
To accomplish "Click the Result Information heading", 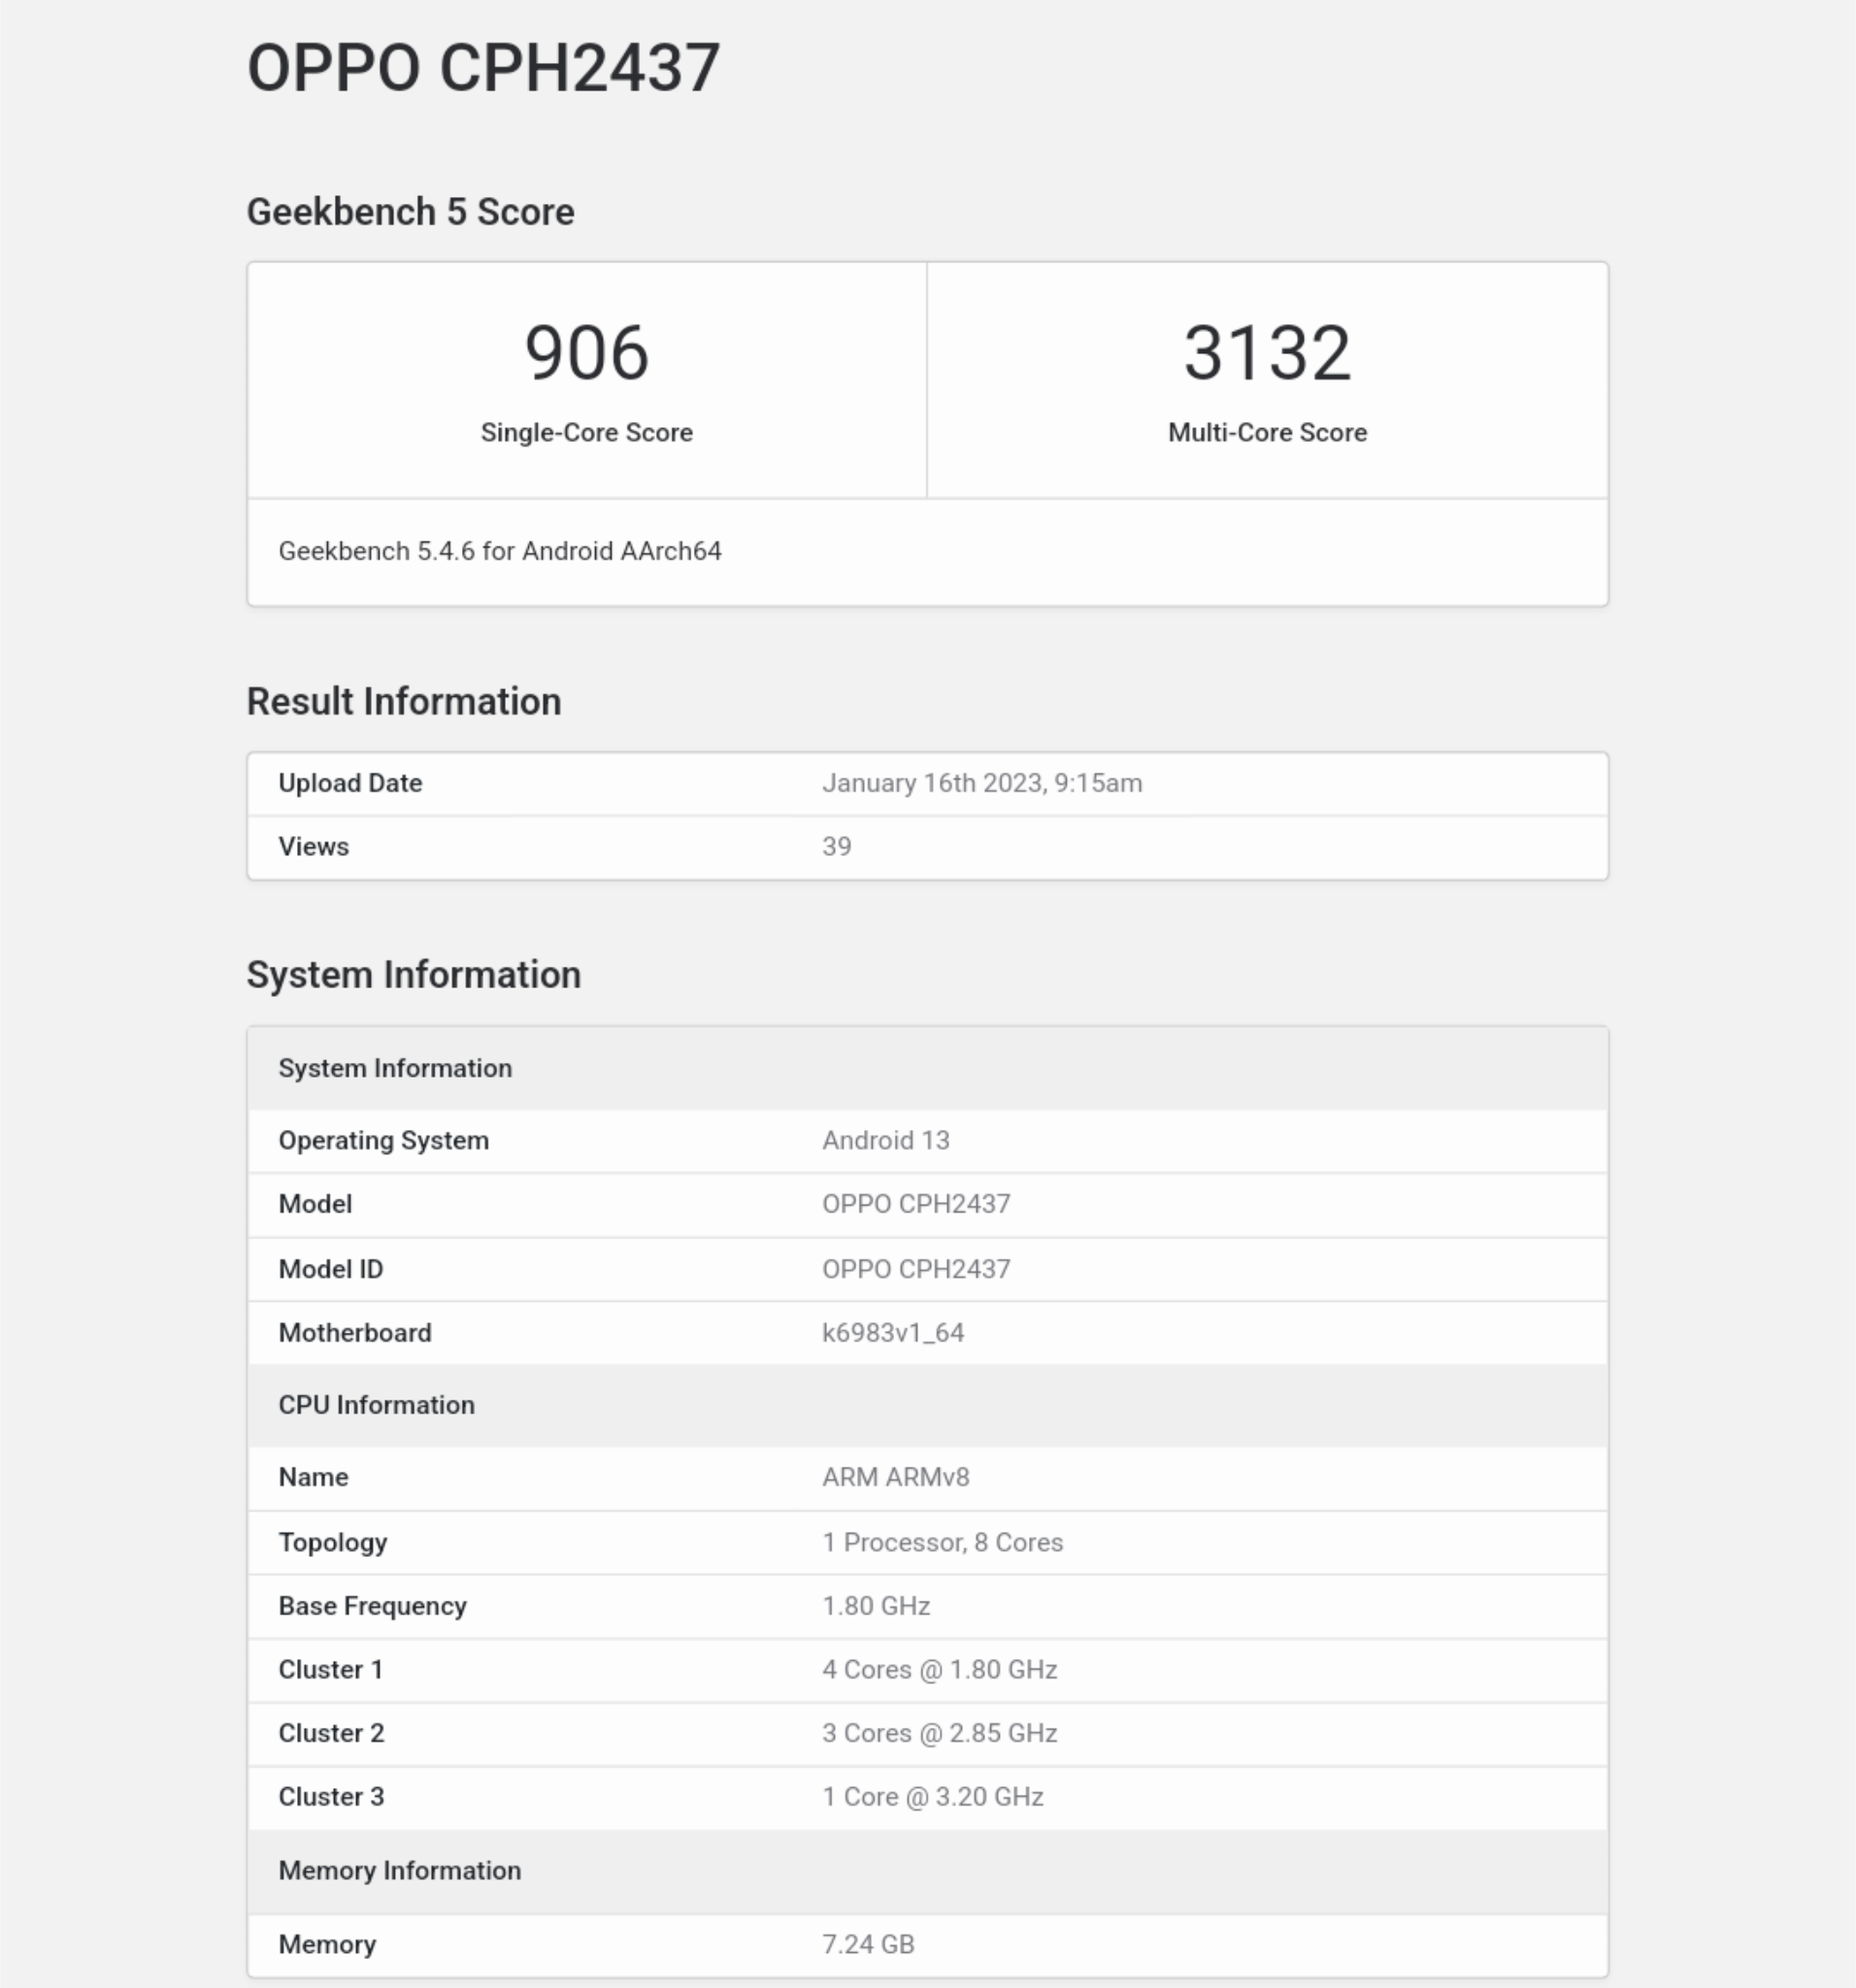I will point(404,701).
